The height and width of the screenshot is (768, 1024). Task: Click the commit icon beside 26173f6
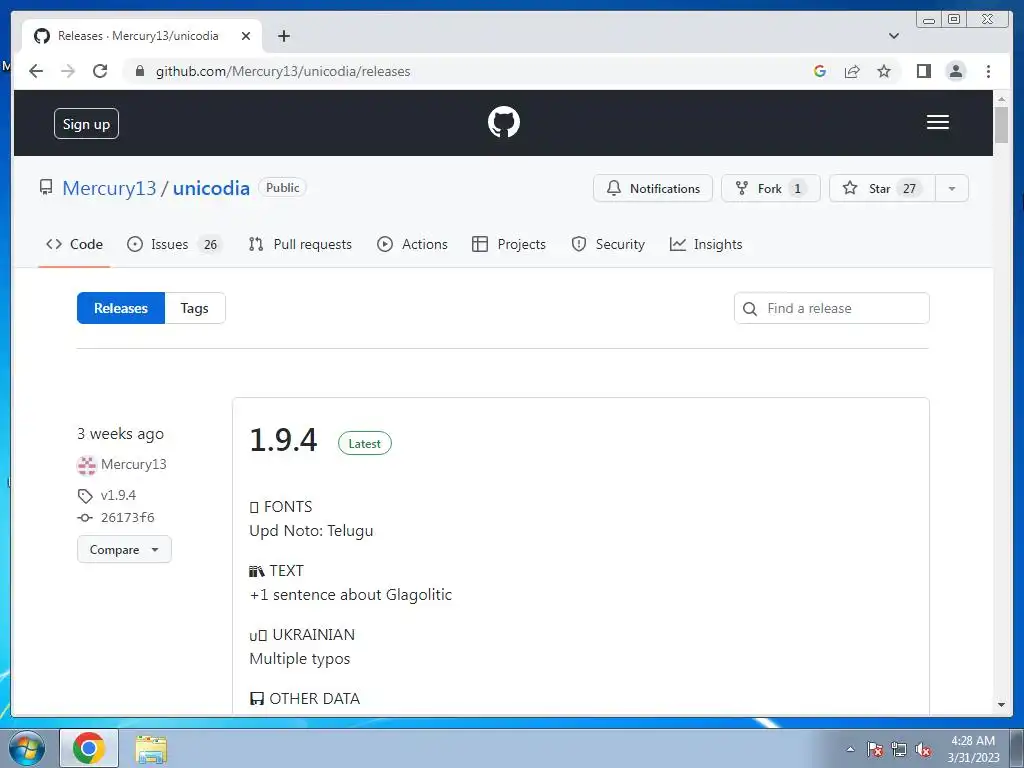tap(85, 518)
